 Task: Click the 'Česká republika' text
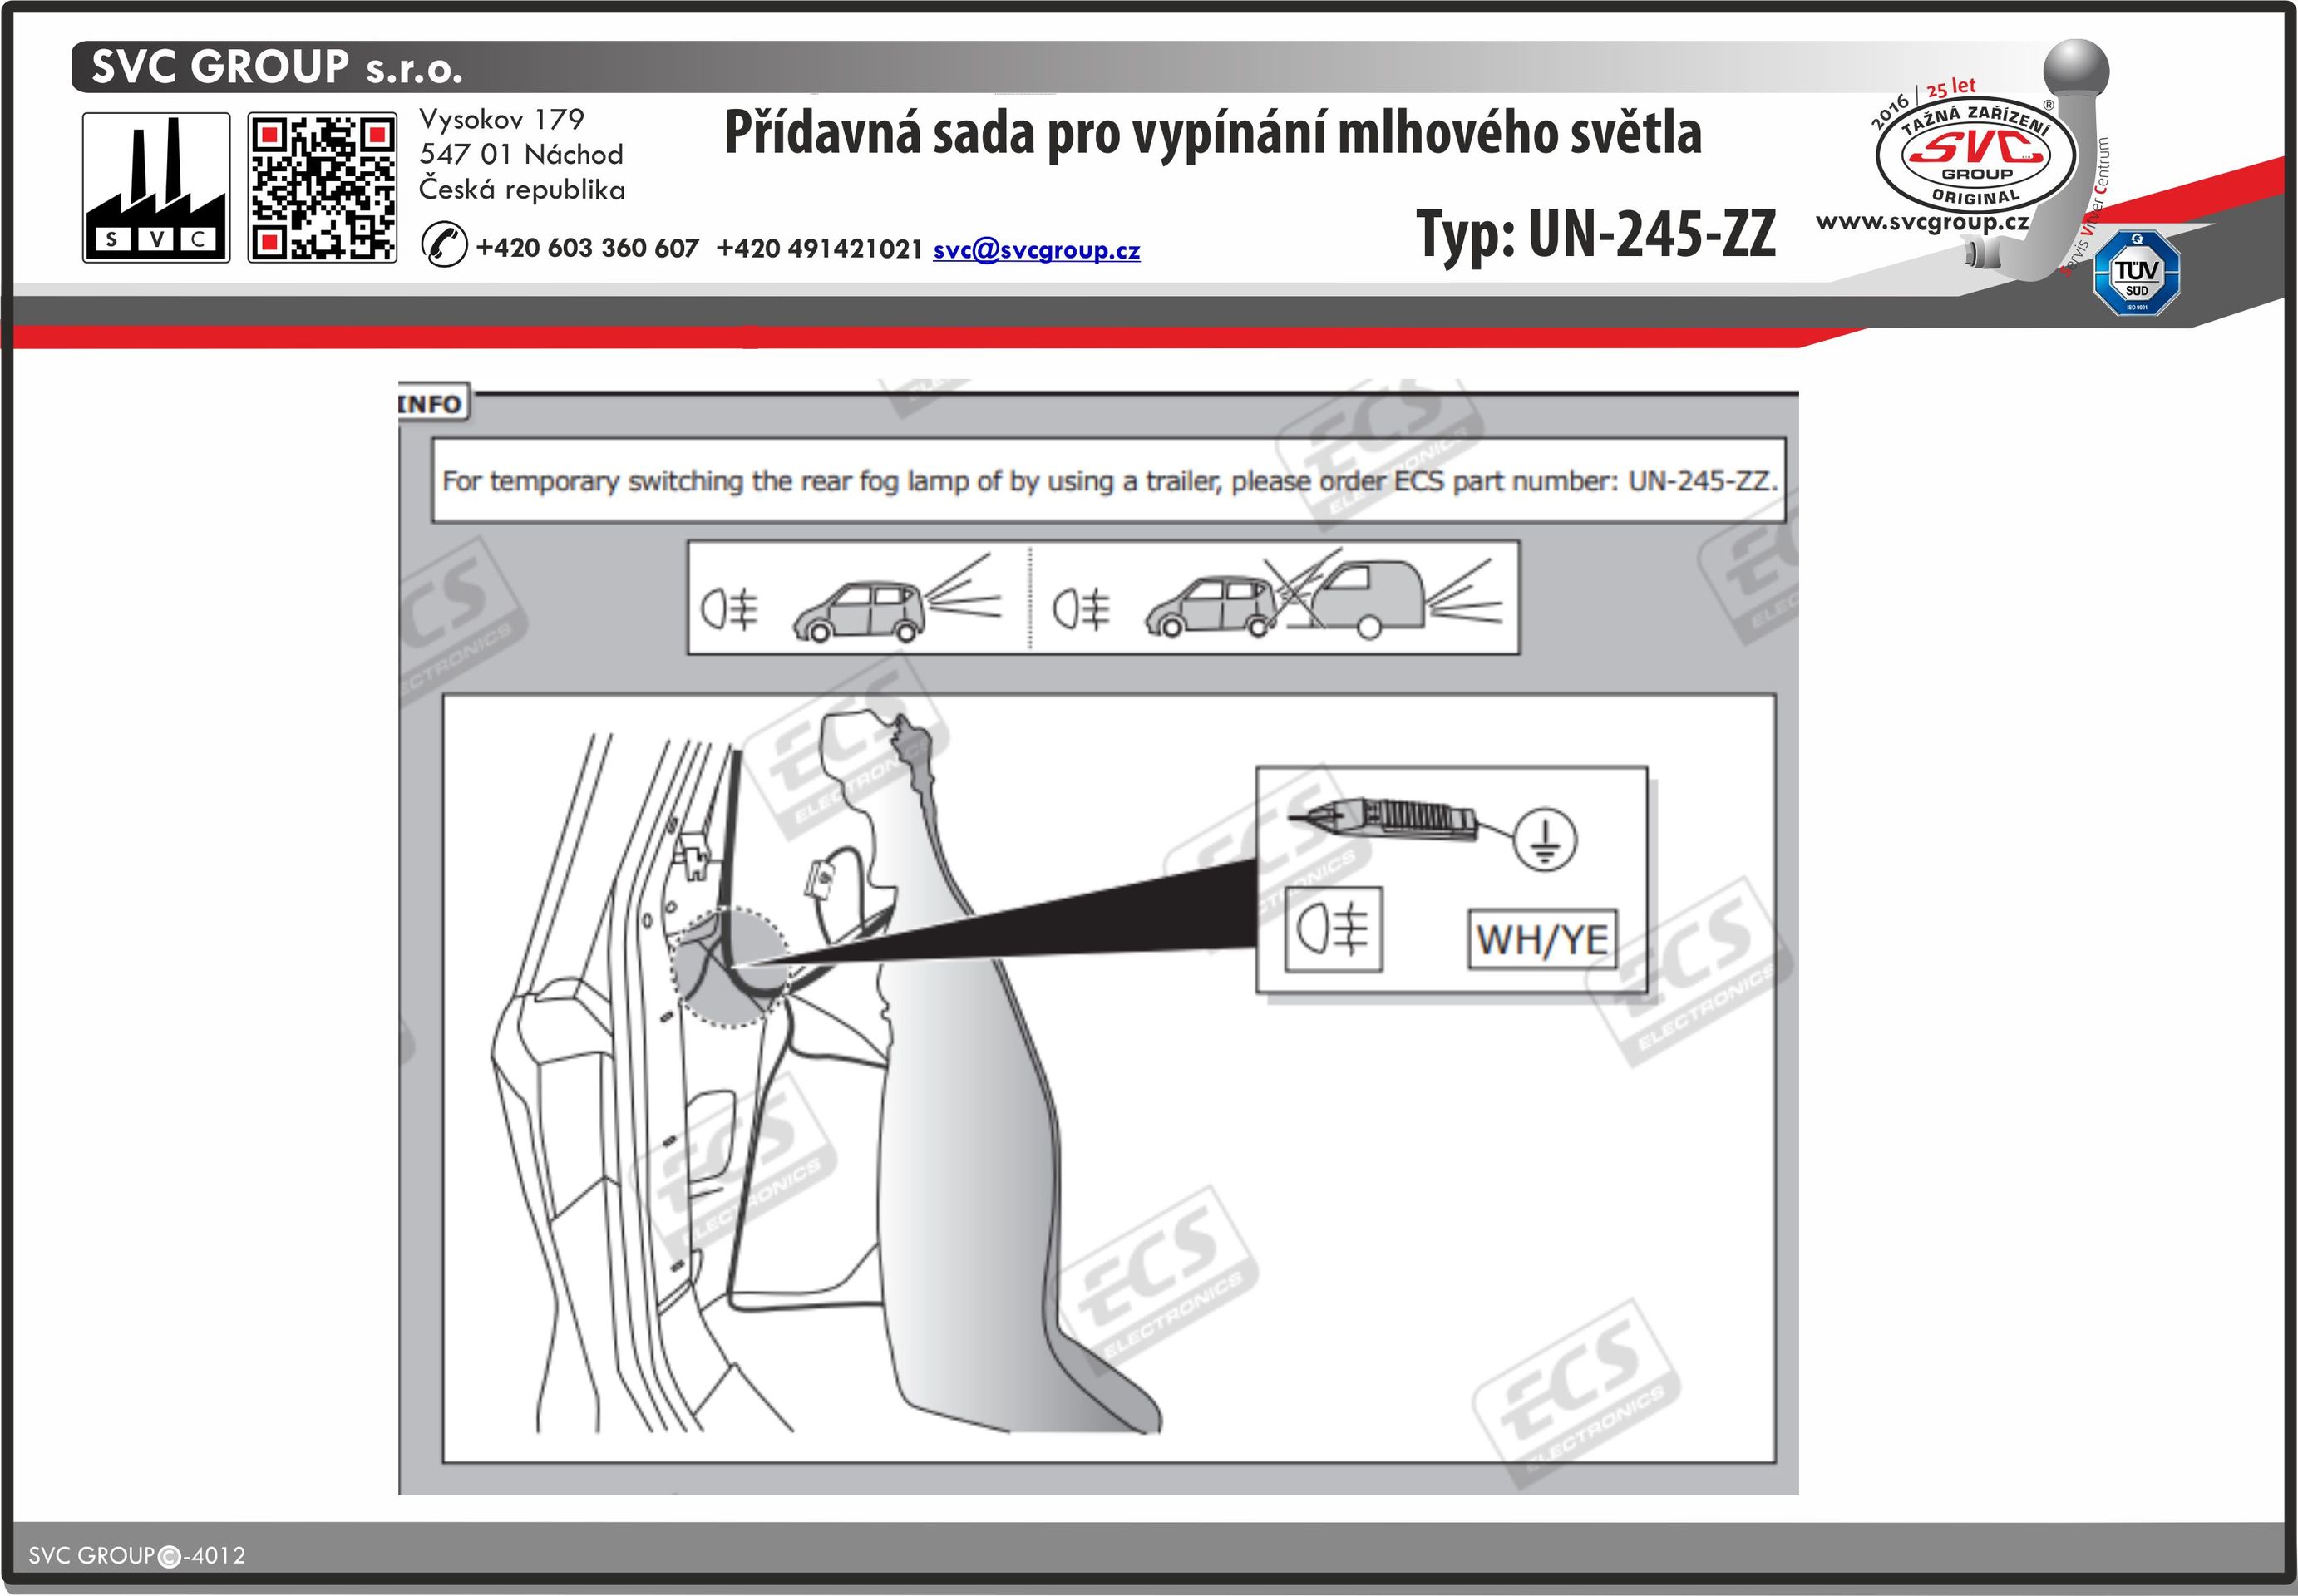coord(522,189)
